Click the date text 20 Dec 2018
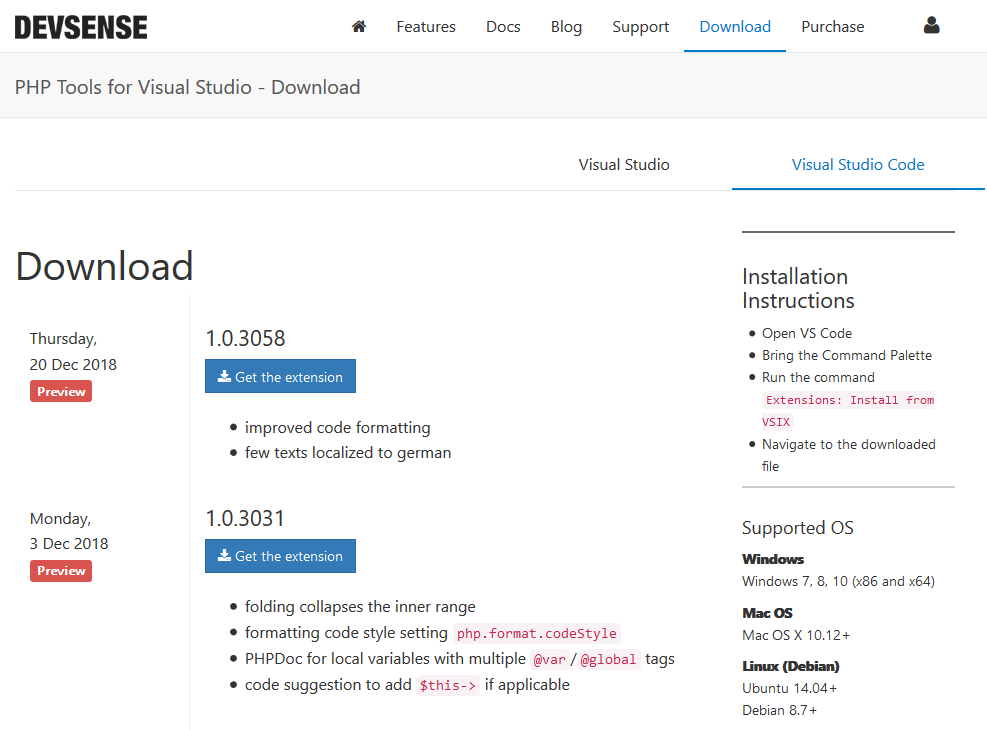 73,364
